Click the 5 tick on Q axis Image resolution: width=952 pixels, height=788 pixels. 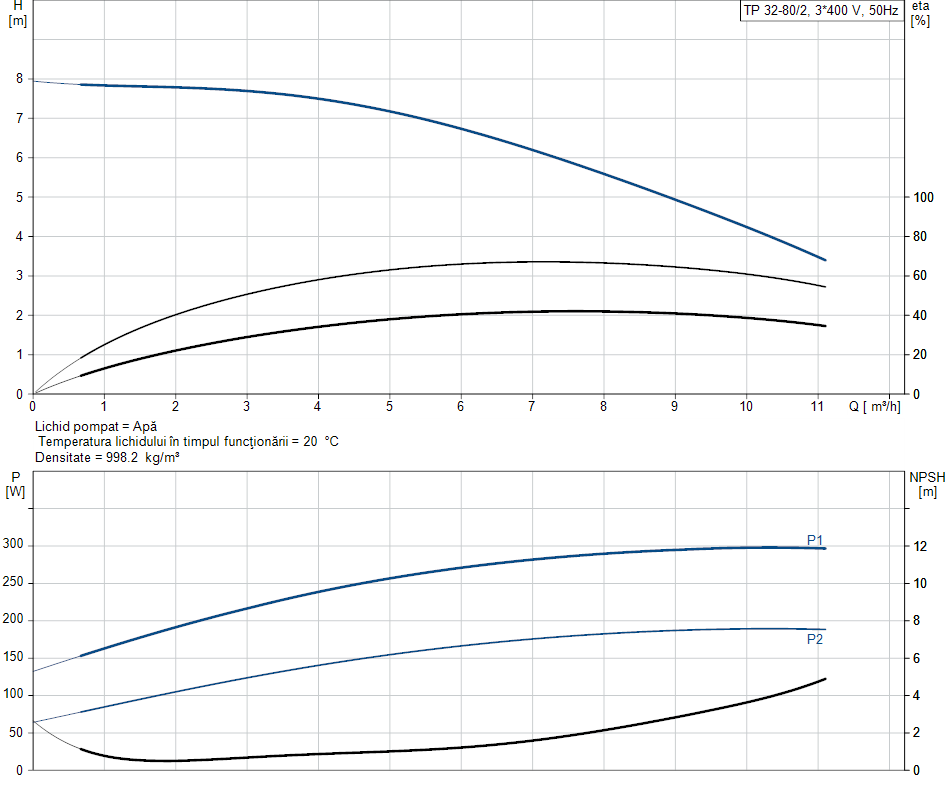(x=389, y=407)
